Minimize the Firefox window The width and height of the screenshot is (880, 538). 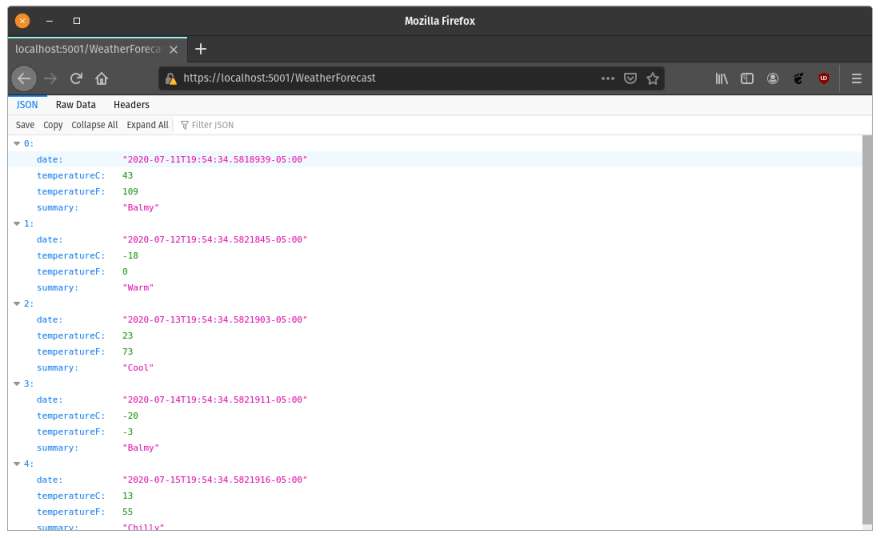pyautogui.click(x=49, y=21)
